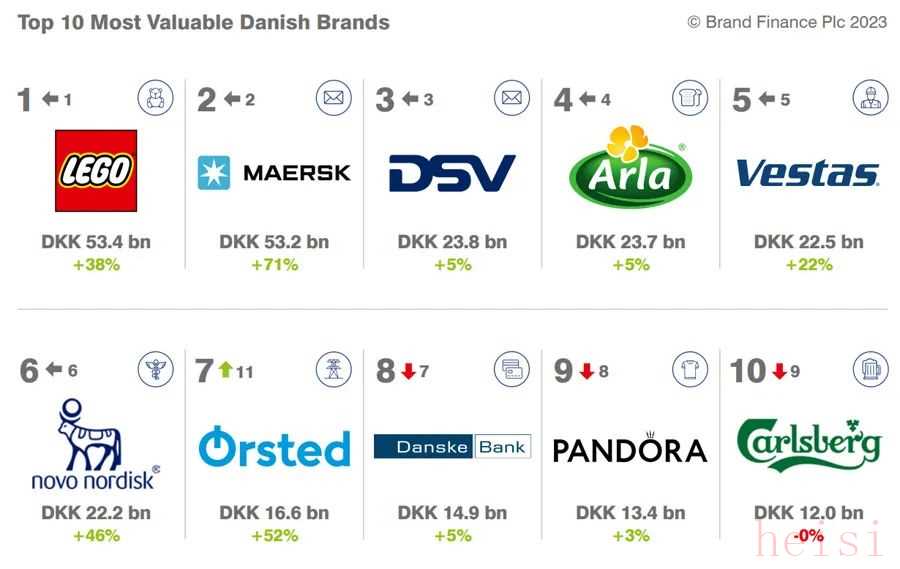Click the teddy bear toy icon beside LEGO
Viewport: 900px width, 569px height.
click(x=155, y=98)
